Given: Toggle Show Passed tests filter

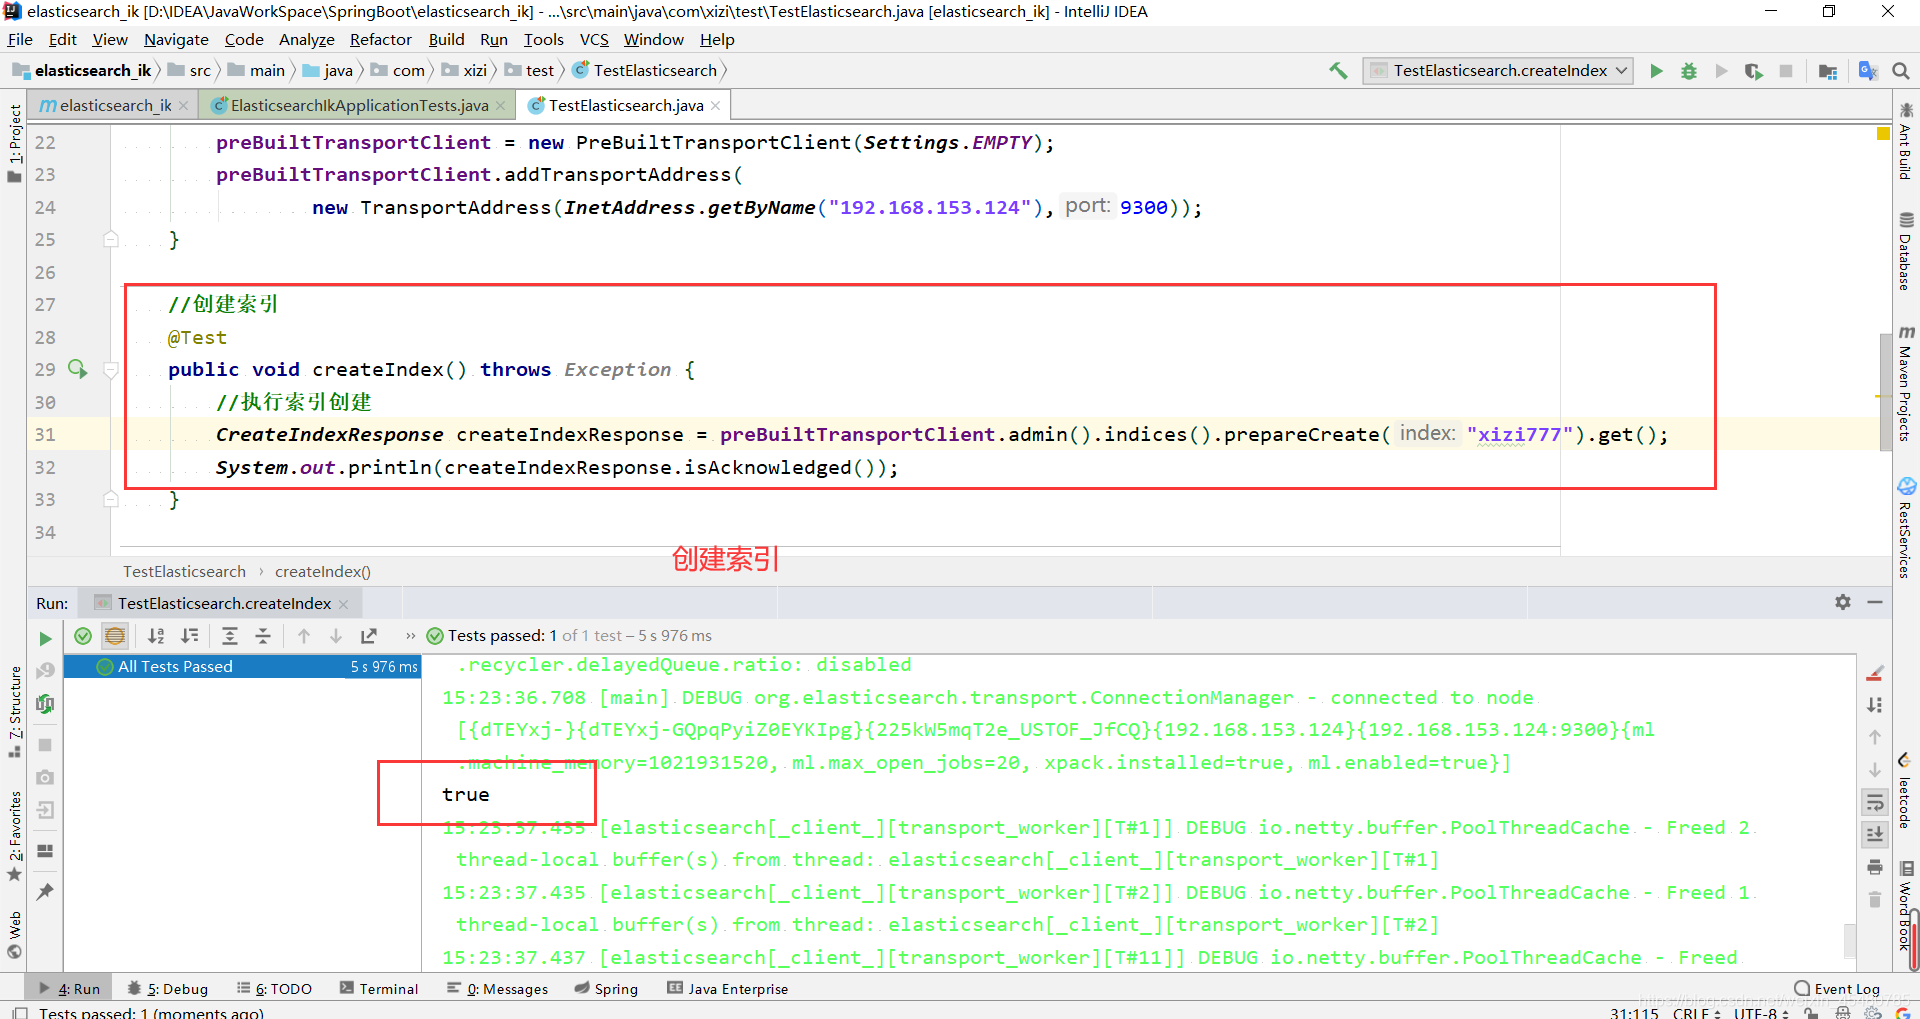Looking at the screenshot, I should [x=83, y=636].
